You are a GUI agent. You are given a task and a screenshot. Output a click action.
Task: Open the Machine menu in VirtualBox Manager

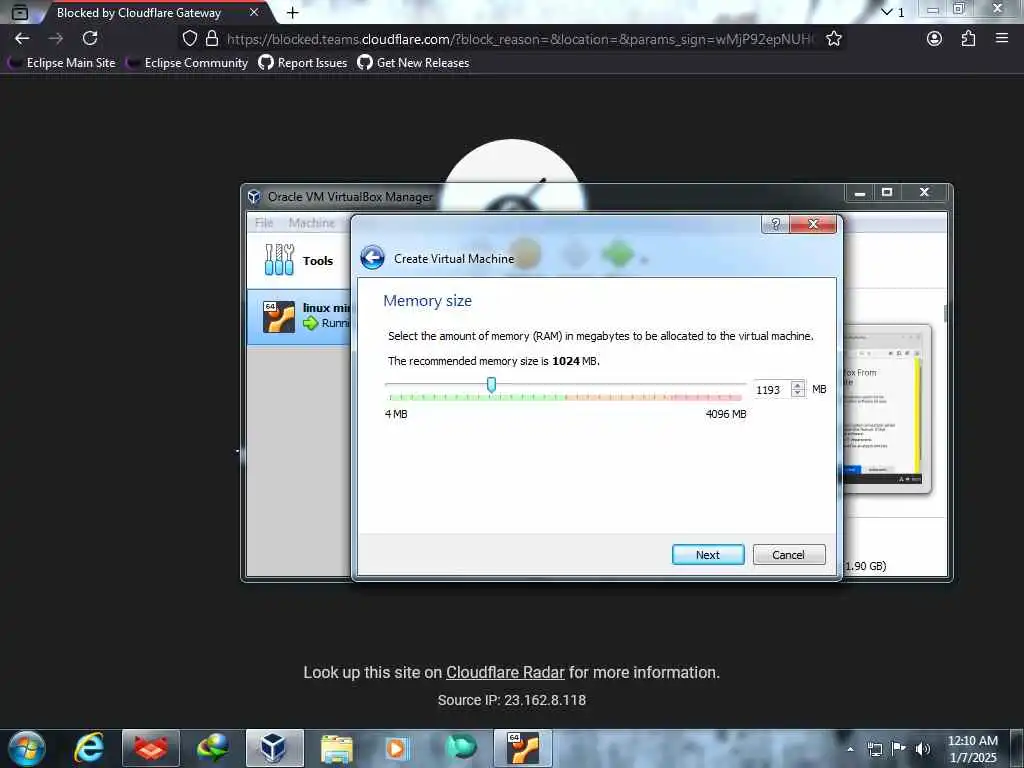click(312, 223)
